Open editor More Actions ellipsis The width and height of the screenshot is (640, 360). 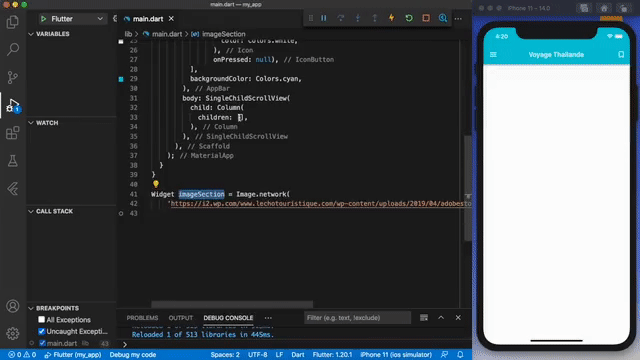pos(458,18)
